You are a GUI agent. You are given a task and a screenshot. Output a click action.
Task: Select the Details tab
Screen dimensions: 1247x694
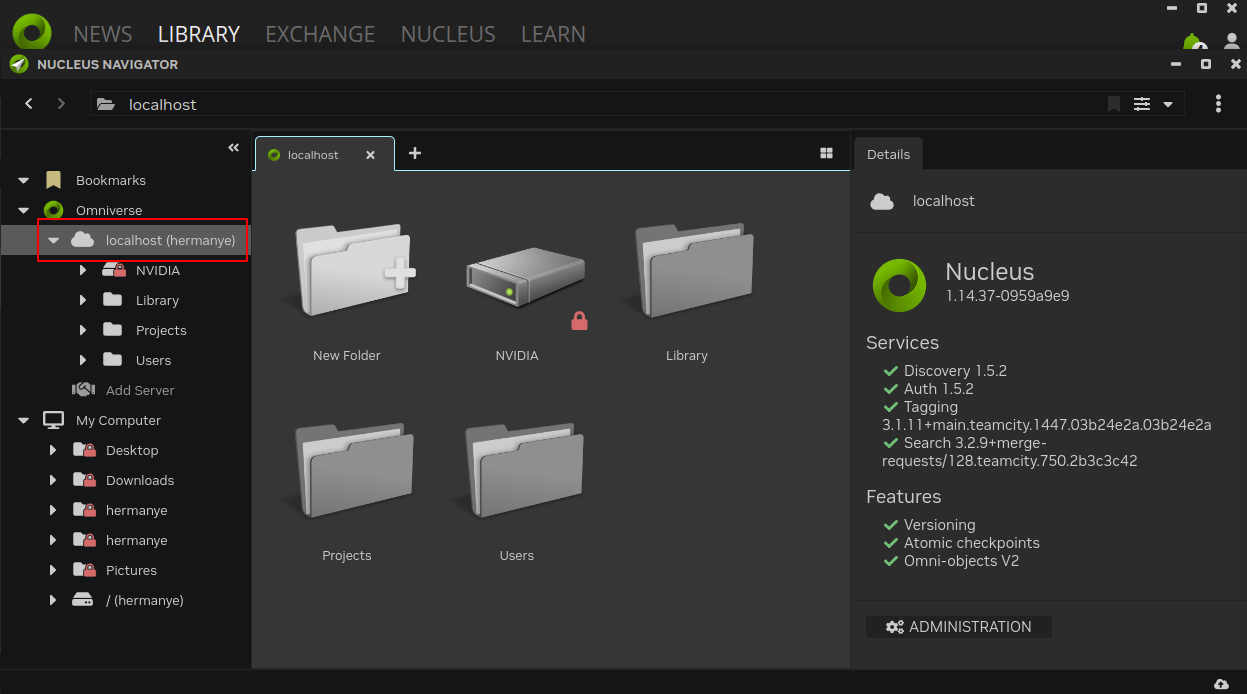click(x=888, y=154)
